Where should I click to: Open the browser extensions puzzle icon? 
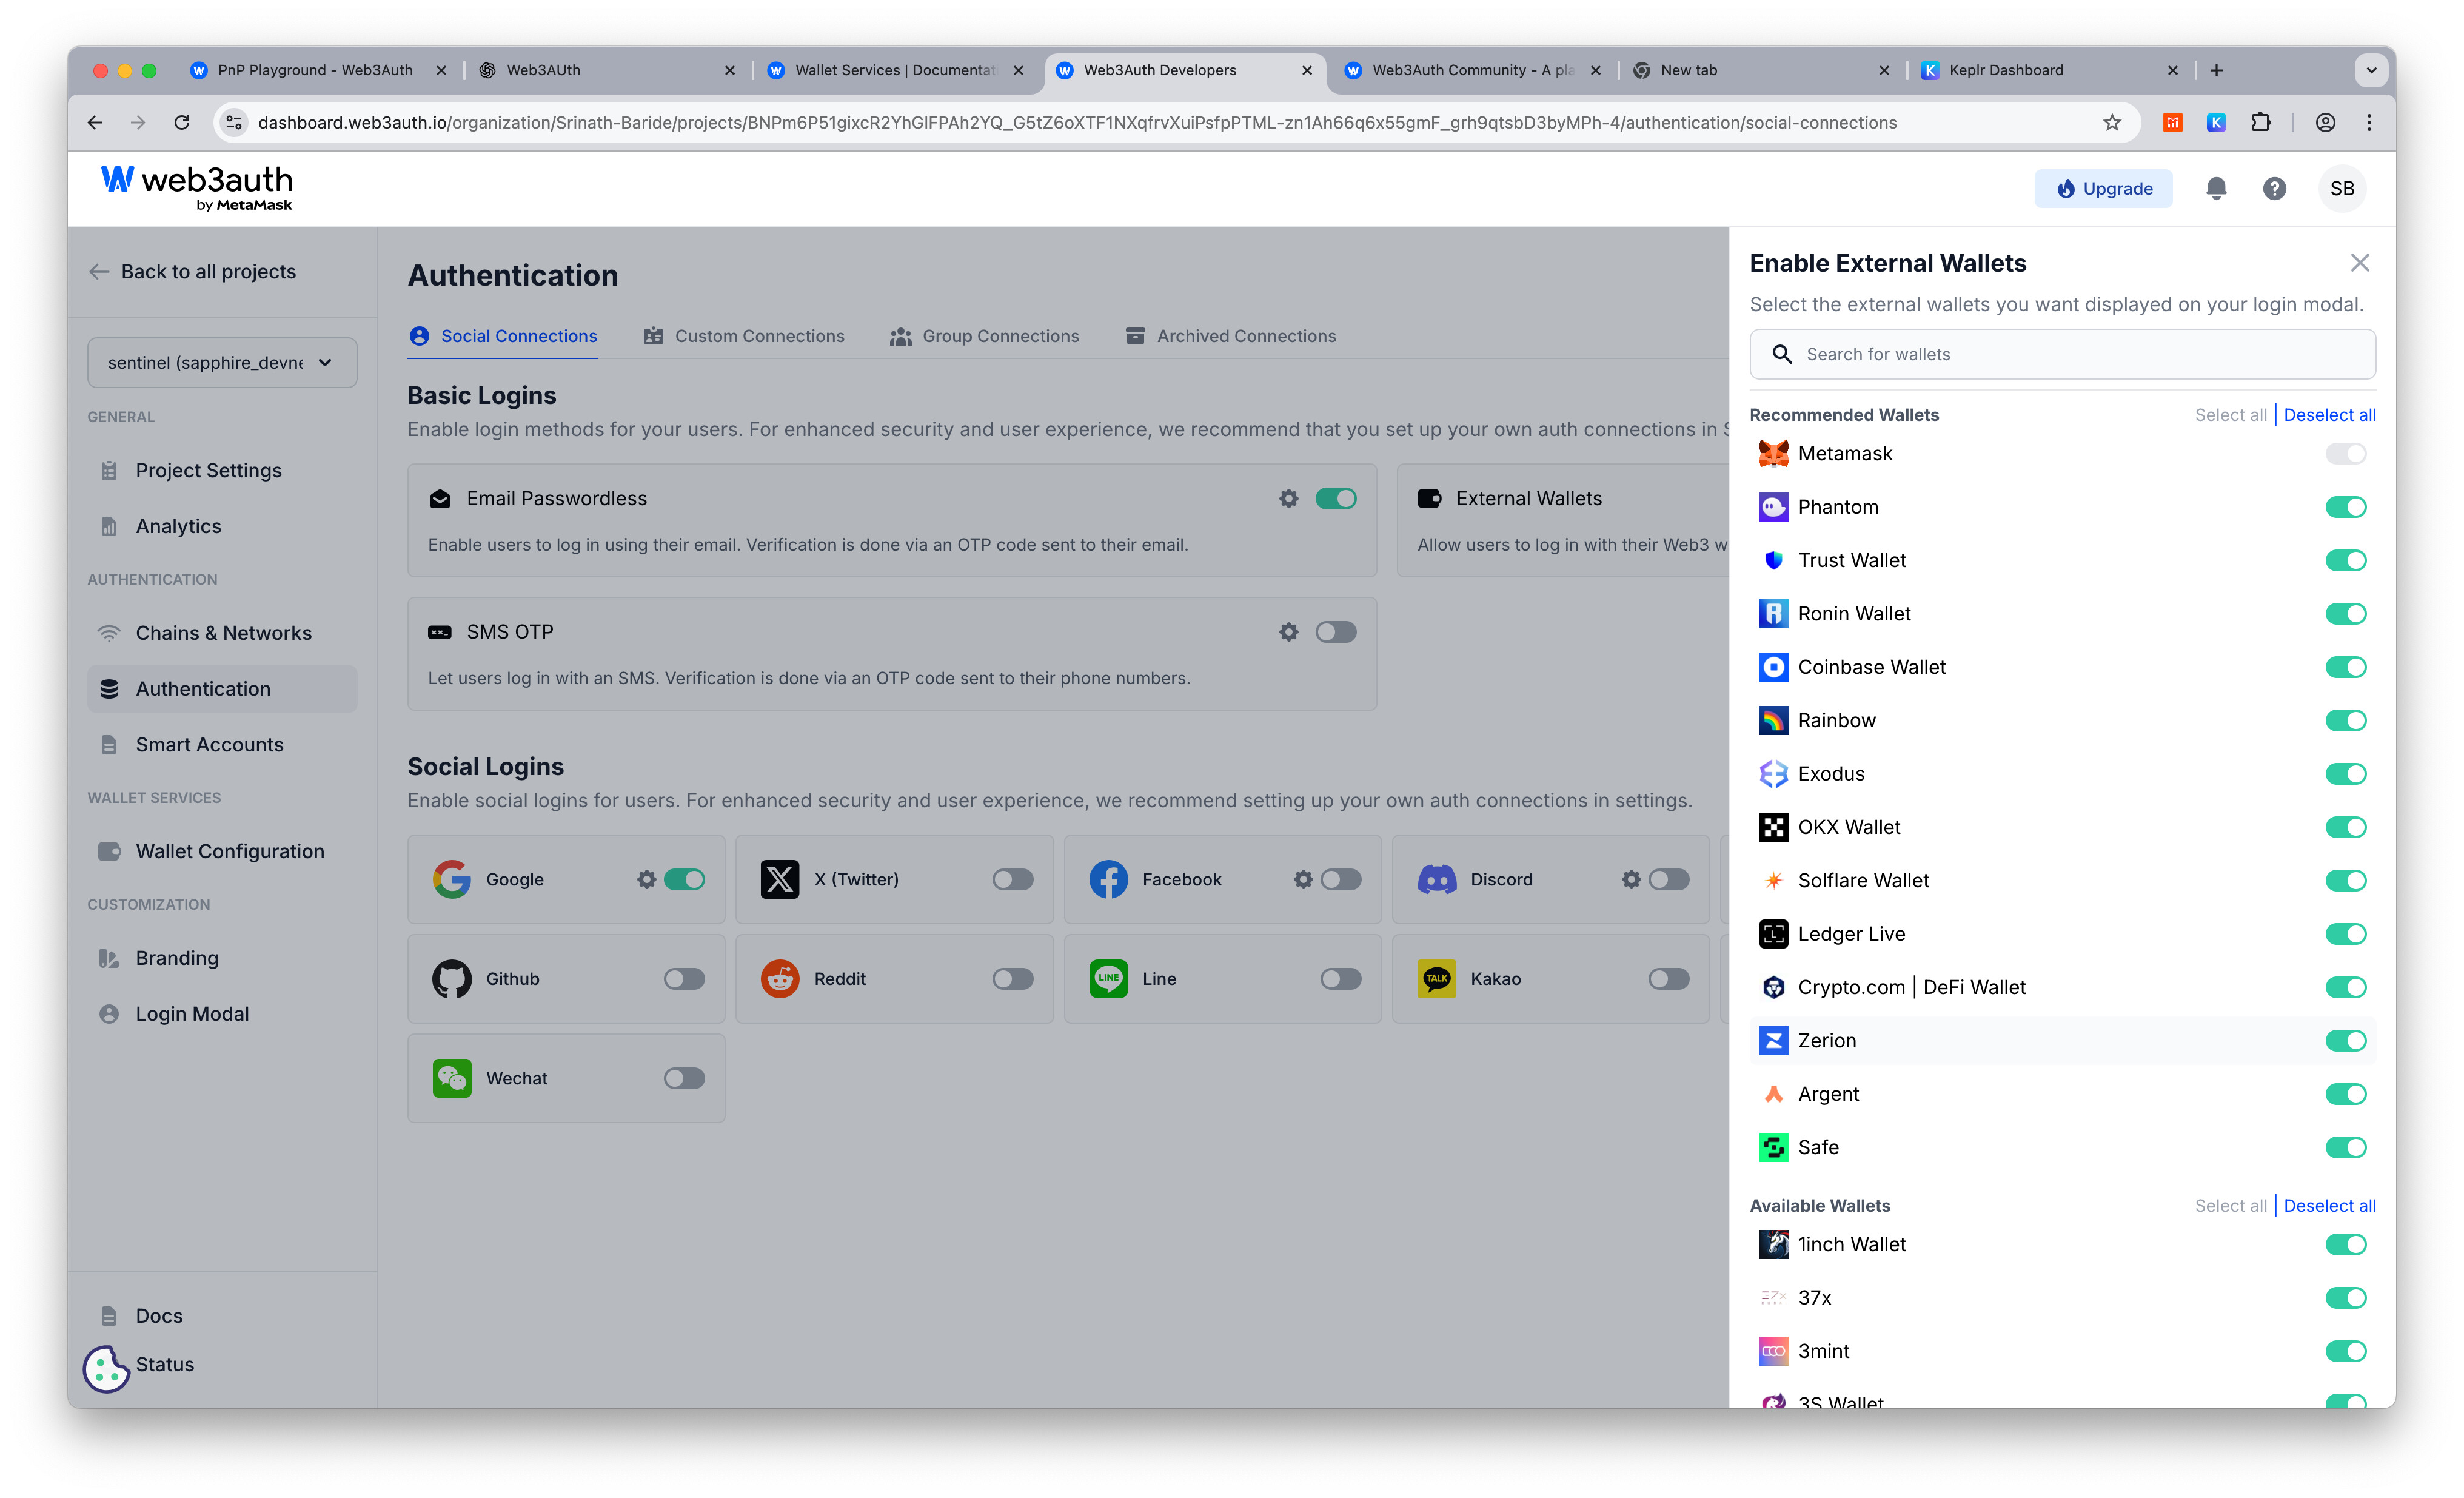(x=2260, y=122)
